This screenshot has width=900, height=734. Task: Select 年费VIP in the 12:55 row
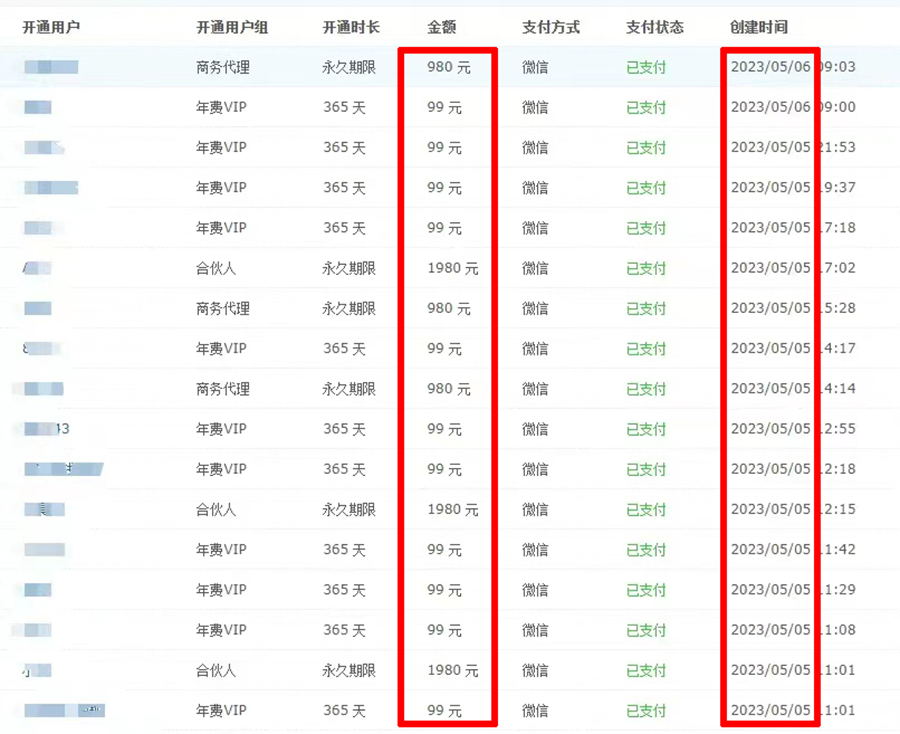pos(221,429)
